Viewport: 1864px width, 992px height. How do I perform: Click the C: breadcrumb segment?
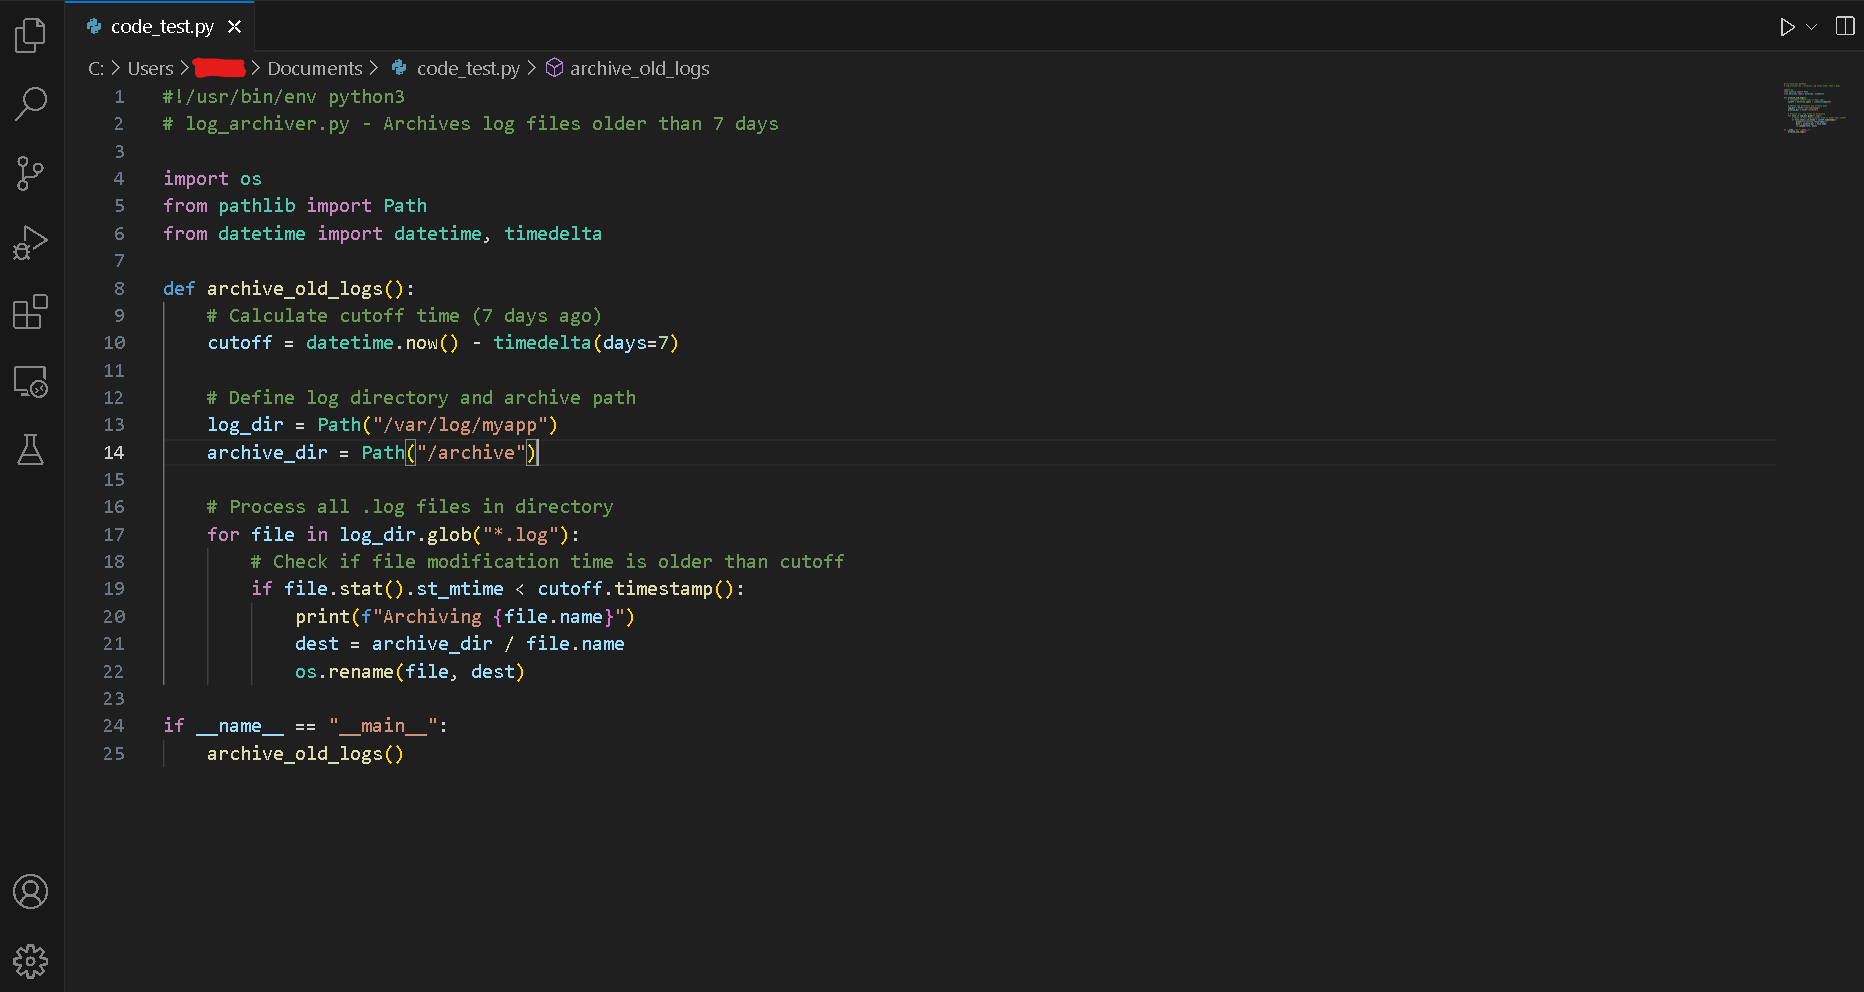point(96,68)
